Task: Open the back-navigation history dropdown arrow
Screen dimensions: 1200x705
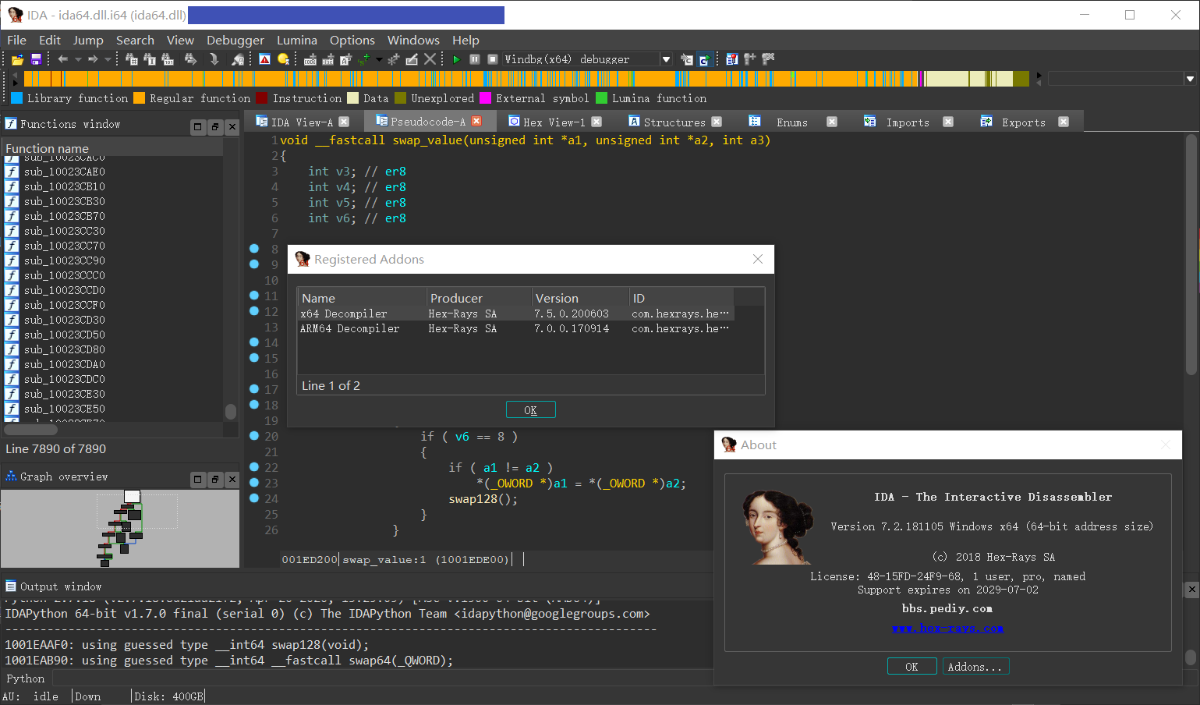Action: tap(77, 59)
